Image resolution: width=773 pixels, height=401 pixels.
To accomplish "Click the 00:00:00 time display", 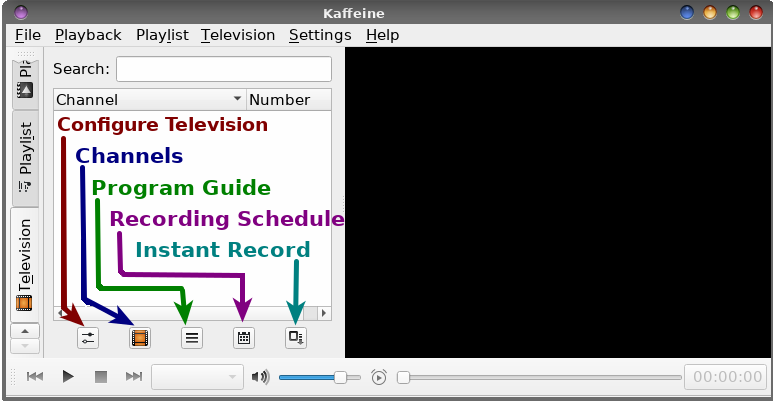I will 726,377.
